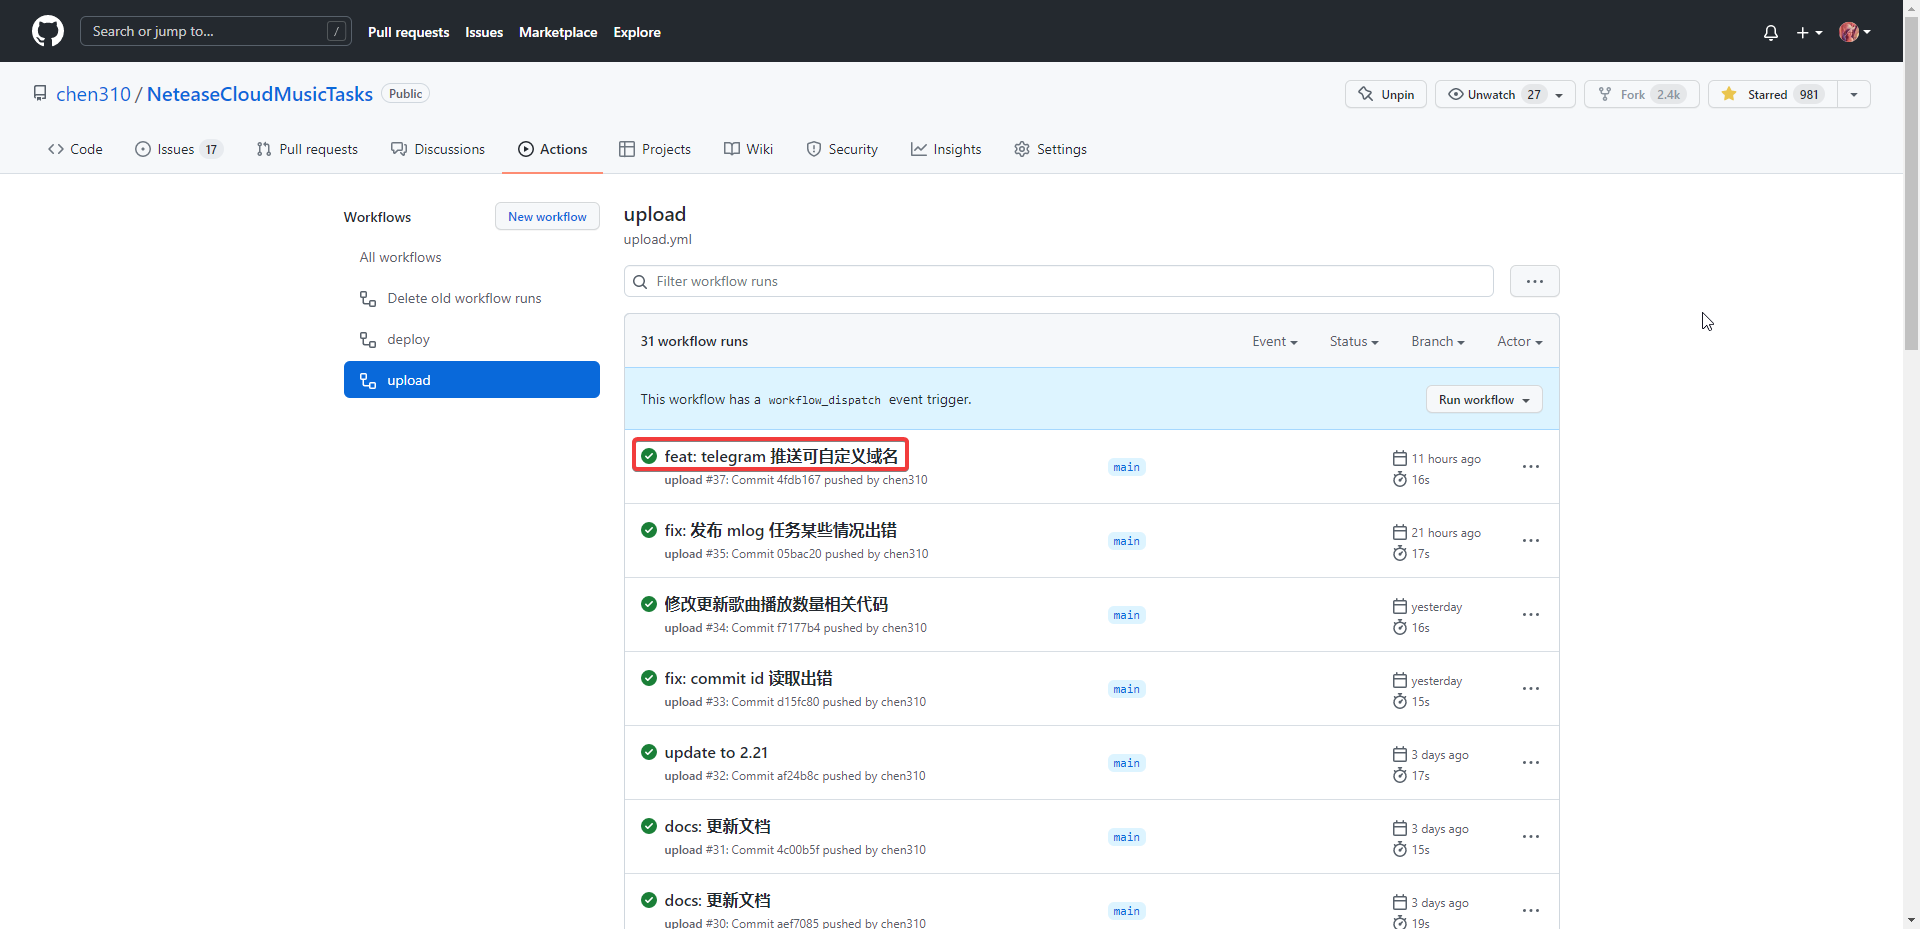
Task: Open the kebab menu next to workflow run filter
Action: 1534,281
